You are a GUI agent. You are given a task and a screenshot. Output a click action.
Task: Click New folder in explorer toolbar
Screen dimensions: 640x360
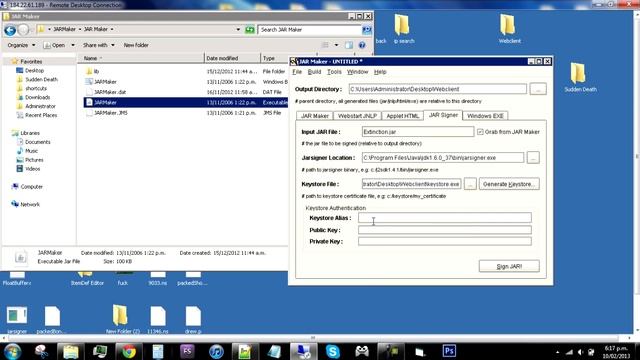pos(136,45)
